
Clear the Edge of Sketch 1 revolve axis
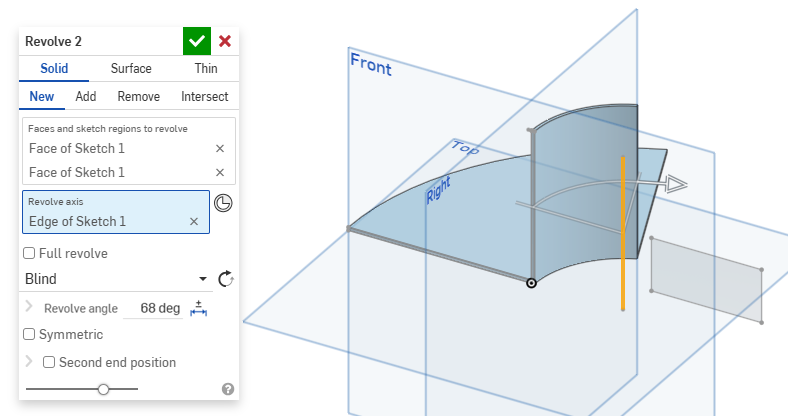194,221
